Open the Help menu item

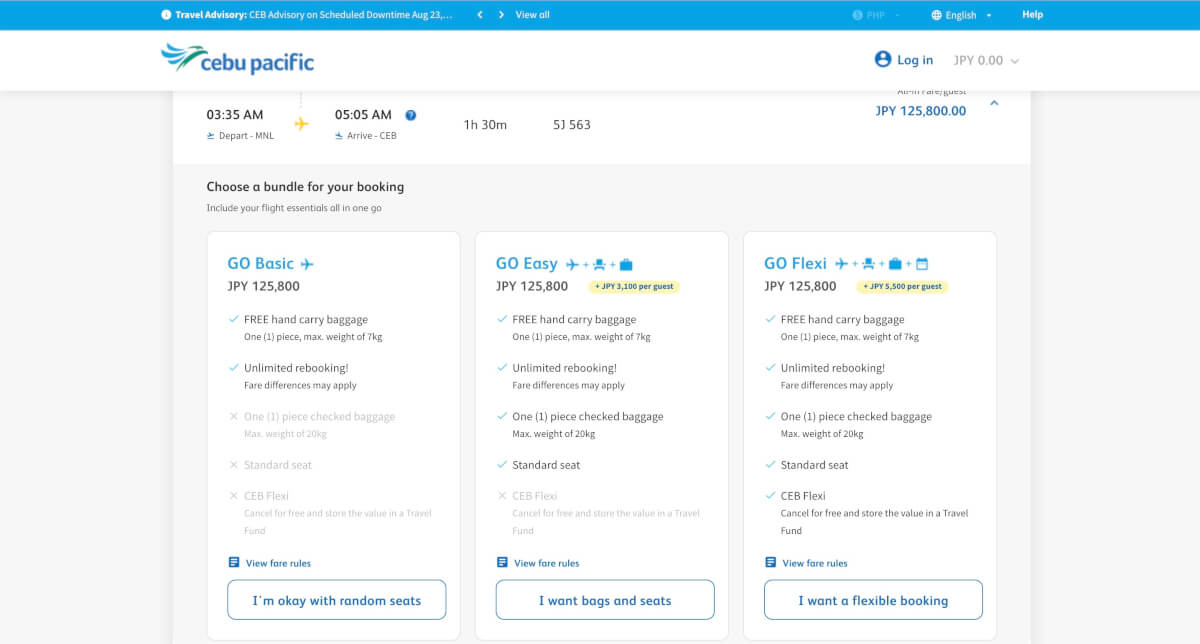pyautogui.click(x=1032, y=15)
